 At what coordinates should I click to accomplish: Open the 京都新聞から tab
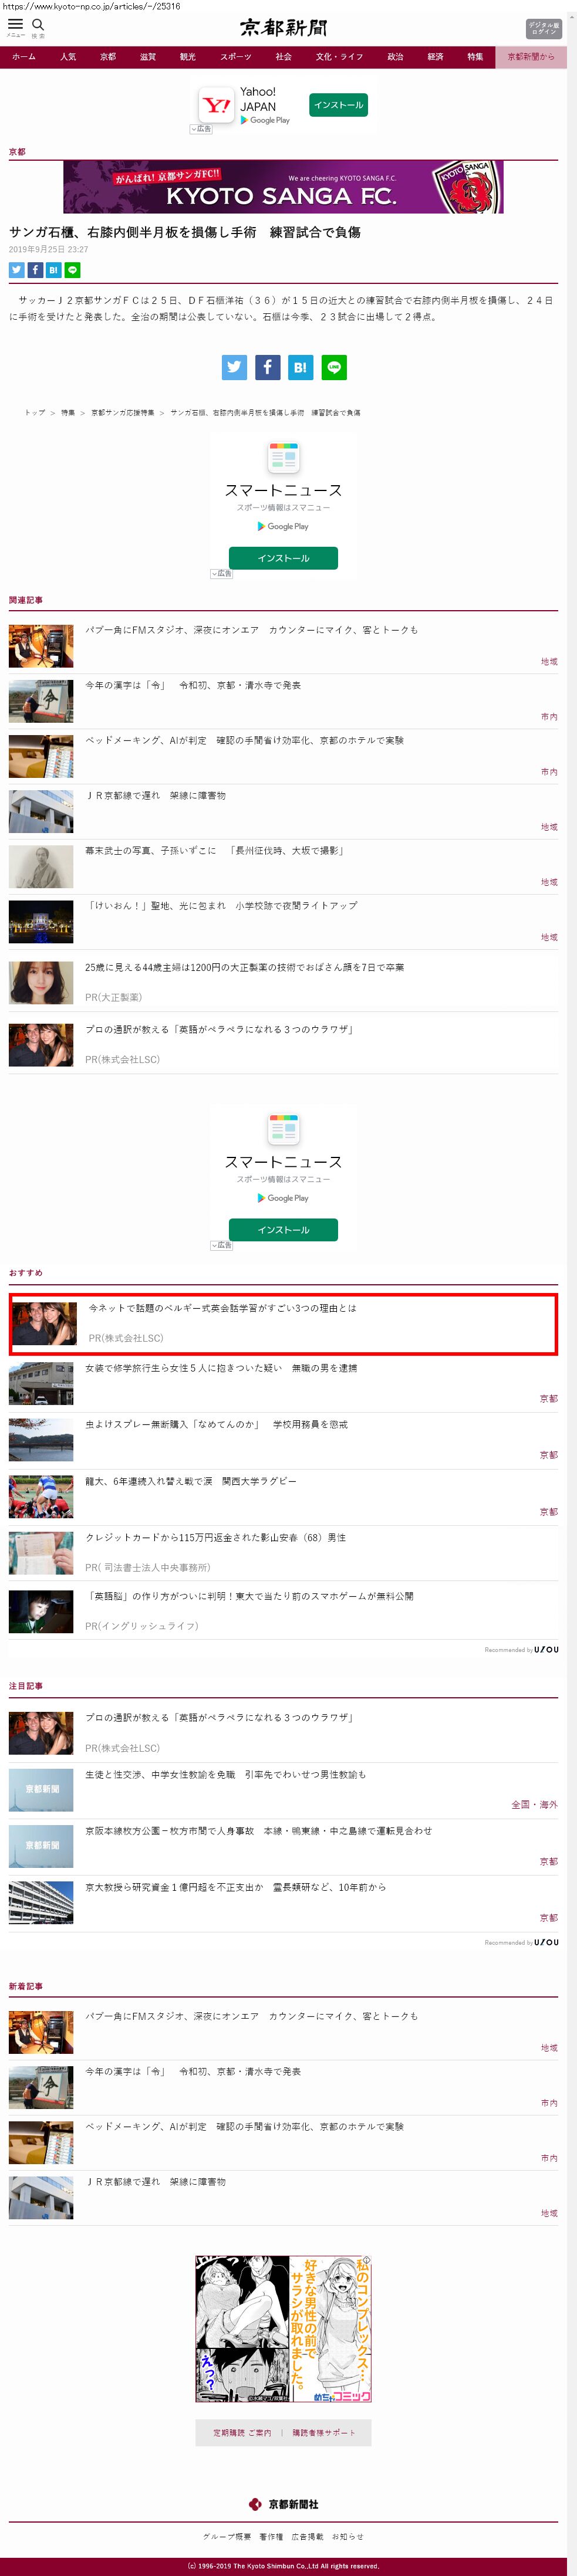pos(530,57)
